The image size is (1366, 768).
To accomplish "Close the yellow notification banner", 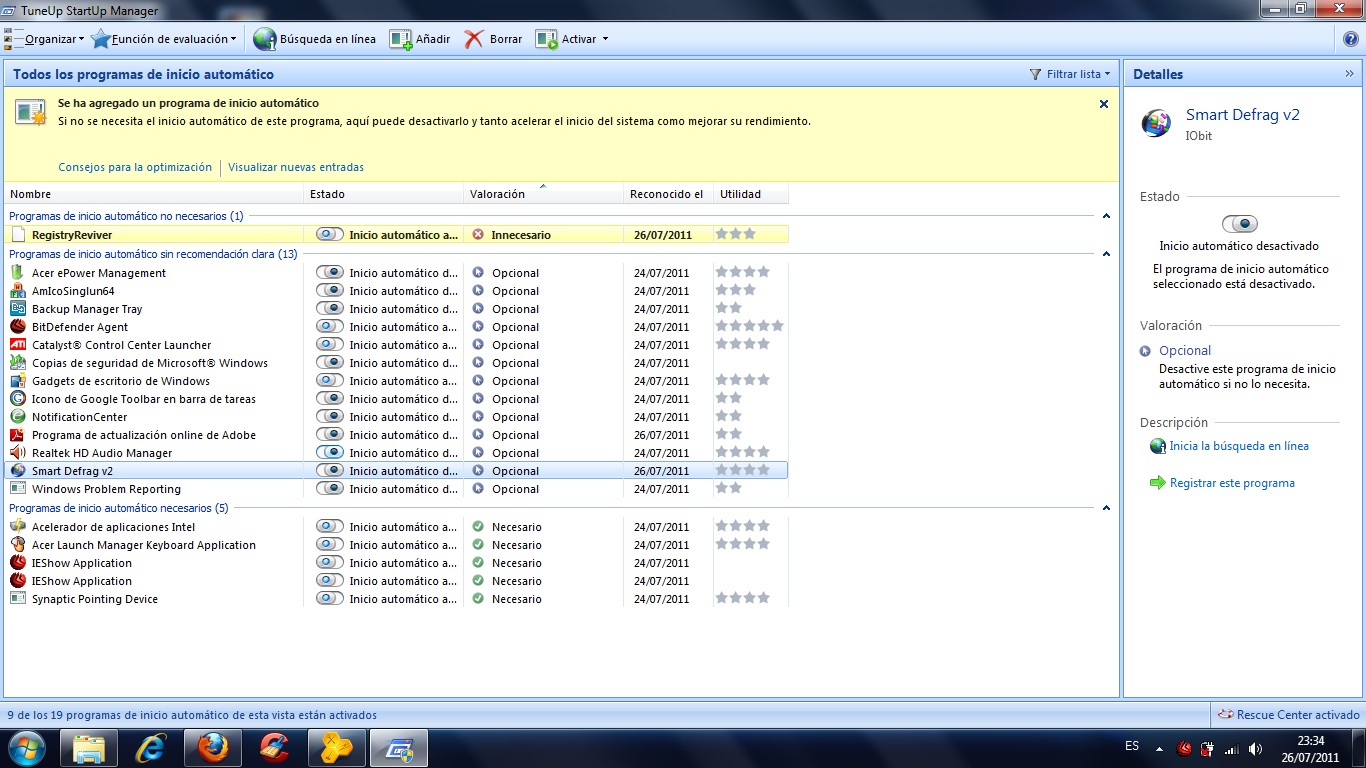I will [x=1104, y=104].
